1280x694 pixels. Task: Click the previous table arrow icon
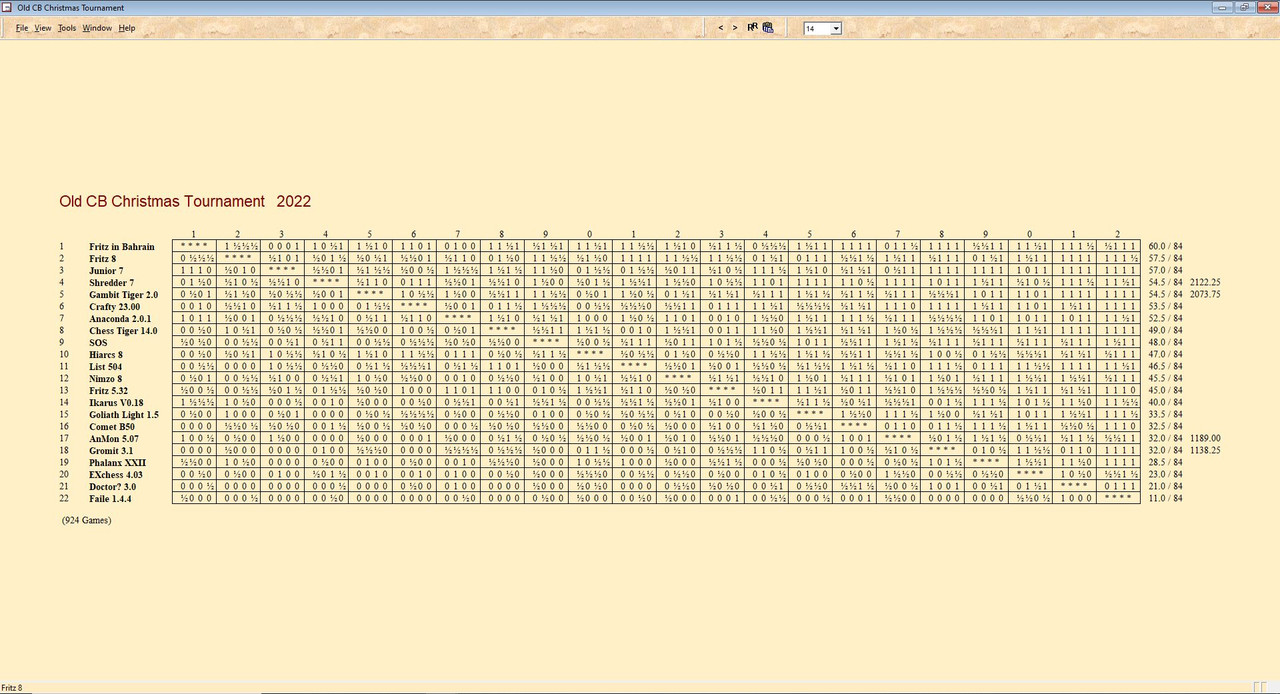point(721,28)
